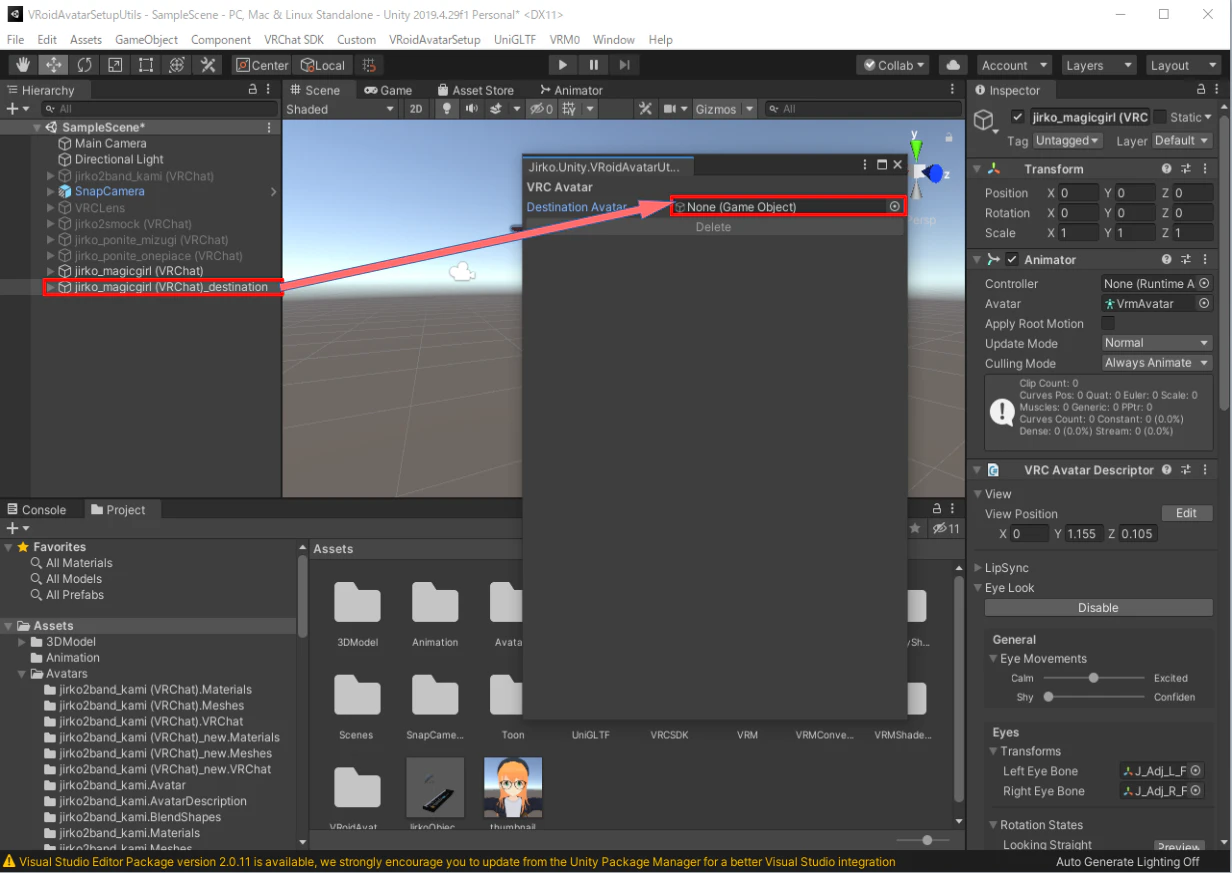Click the Play button
The height and width of the screenshot is (873, 1232).
tap(563, 65)
